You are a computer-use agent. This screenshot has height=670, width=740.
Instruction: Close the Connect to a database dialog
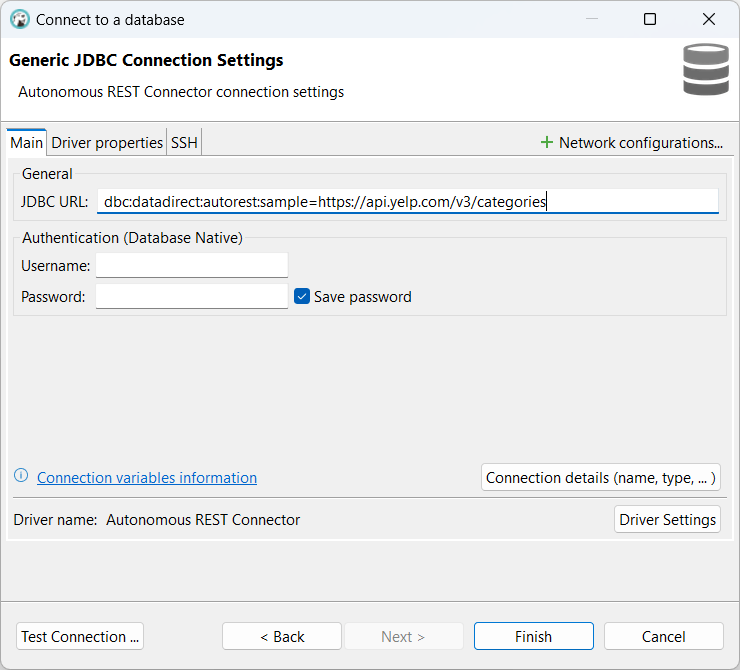click(x=709, y=19)
